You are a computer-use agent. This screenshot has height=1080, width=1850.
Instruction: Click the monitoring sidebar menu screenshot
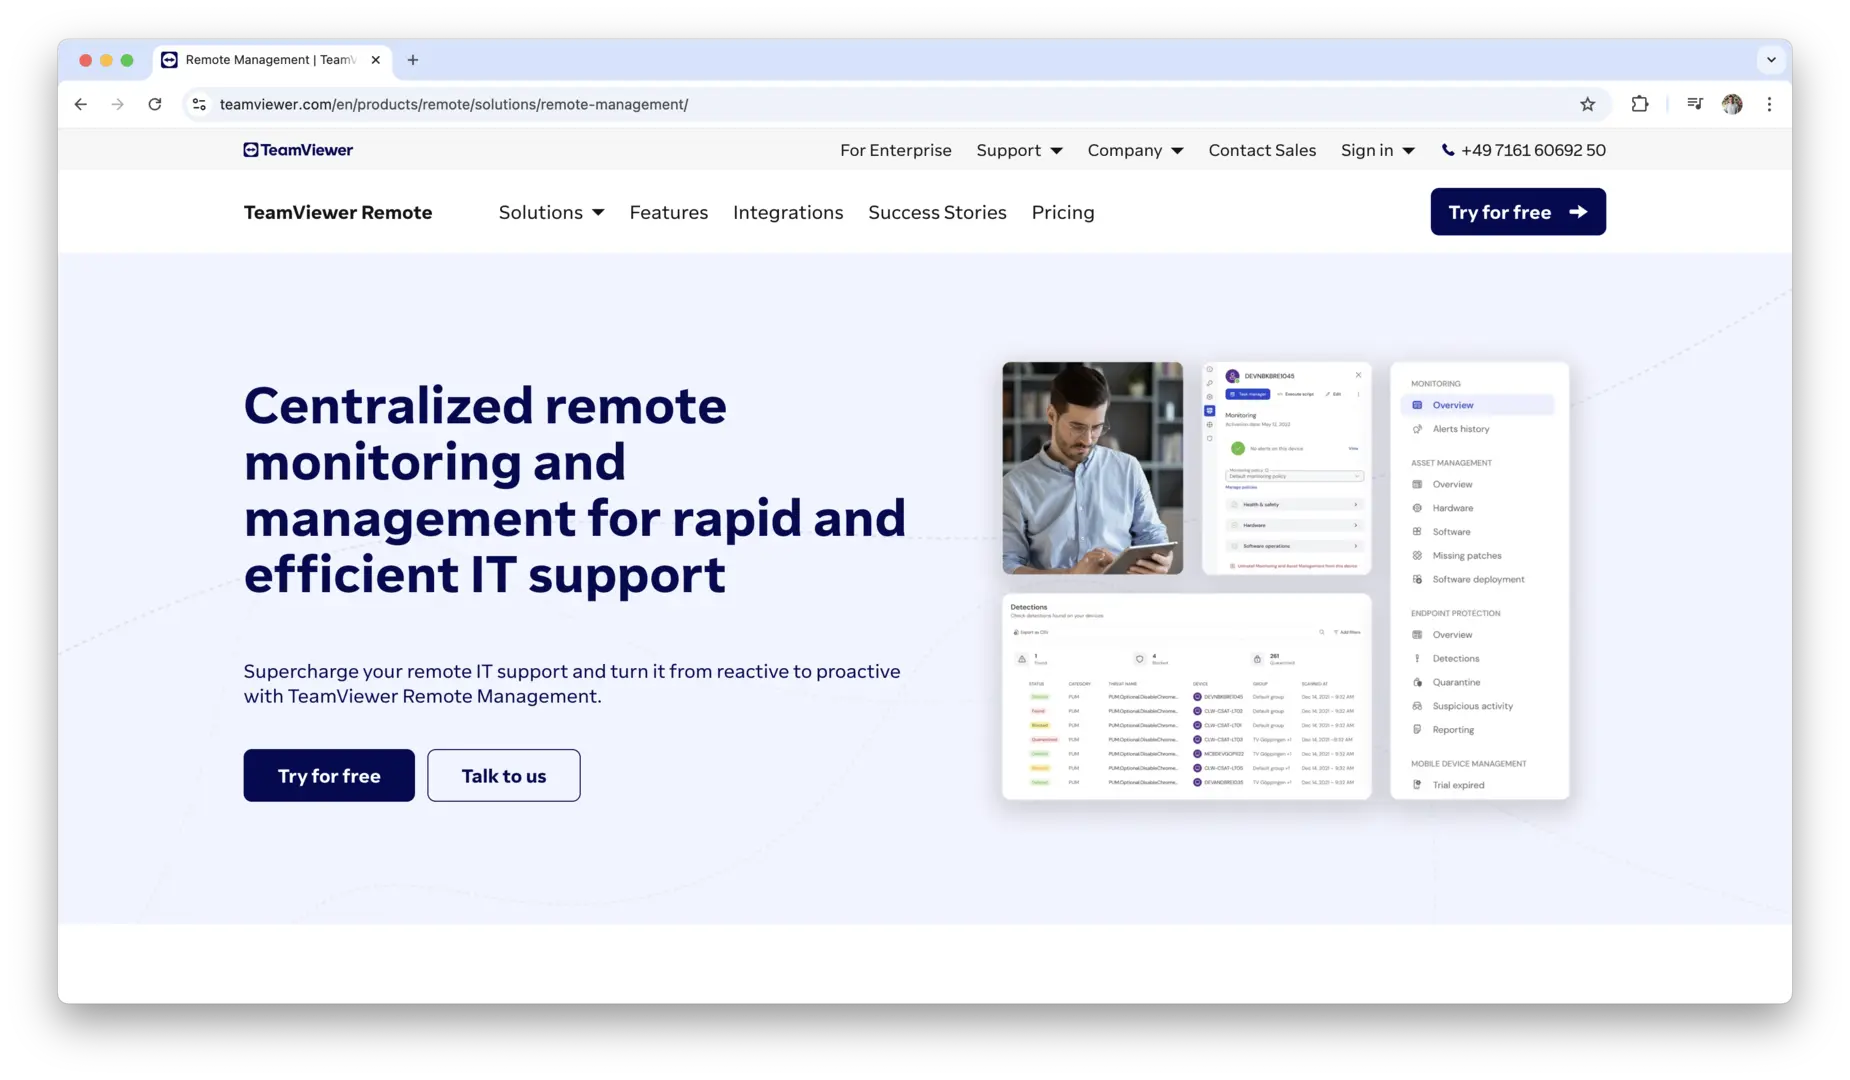[x=1479, y=580]
